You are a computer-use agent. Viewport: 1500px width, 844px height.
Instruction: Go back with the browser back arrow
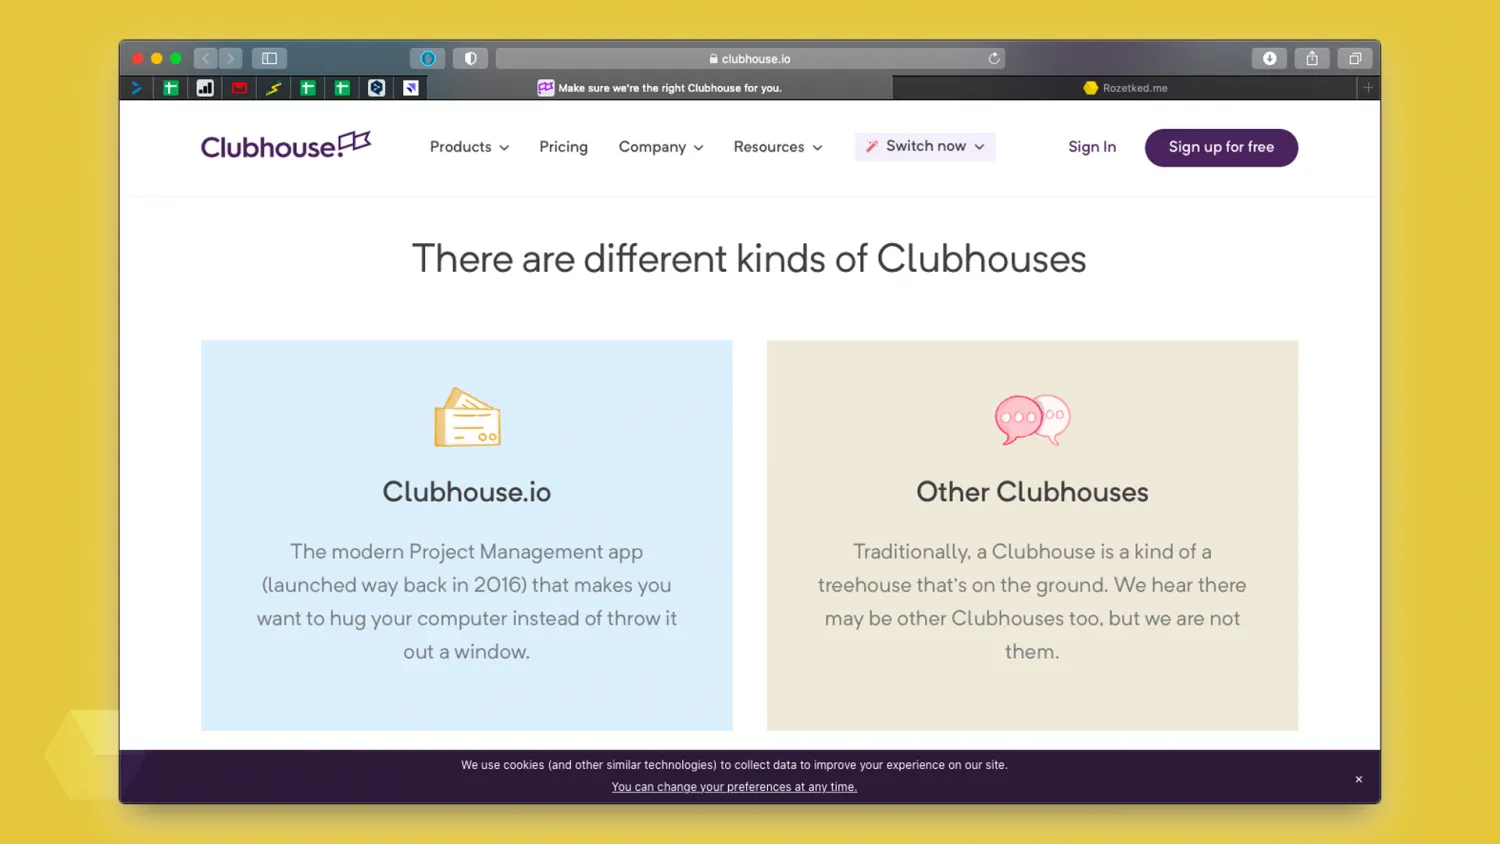point(206,59)
